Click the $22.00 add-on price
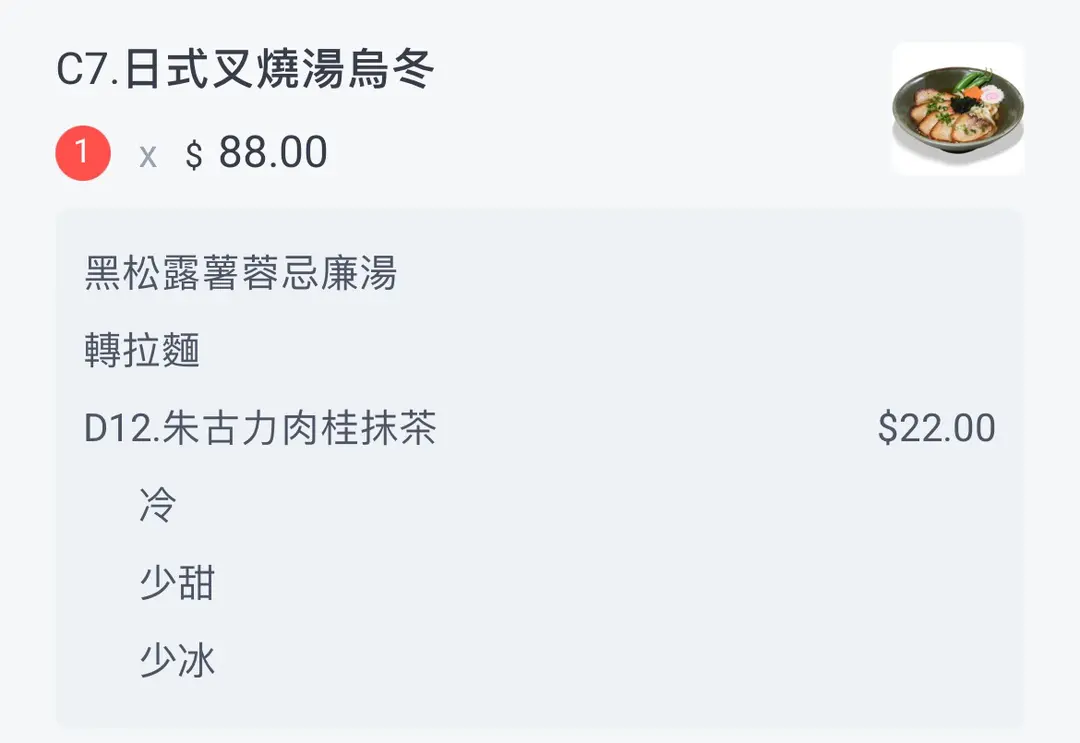1080x743 pixels. click(x=936, y=429)
